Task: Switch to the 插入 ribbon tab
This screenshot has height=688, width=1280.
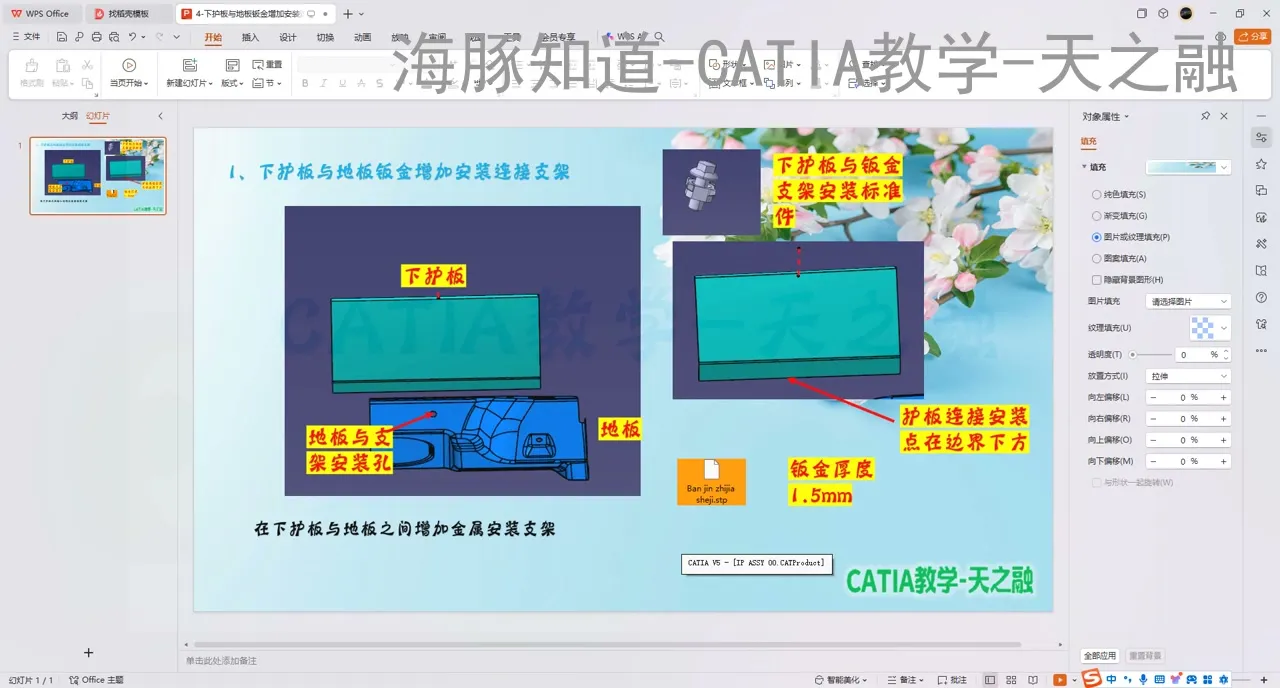Action: [x=248, y=37]
